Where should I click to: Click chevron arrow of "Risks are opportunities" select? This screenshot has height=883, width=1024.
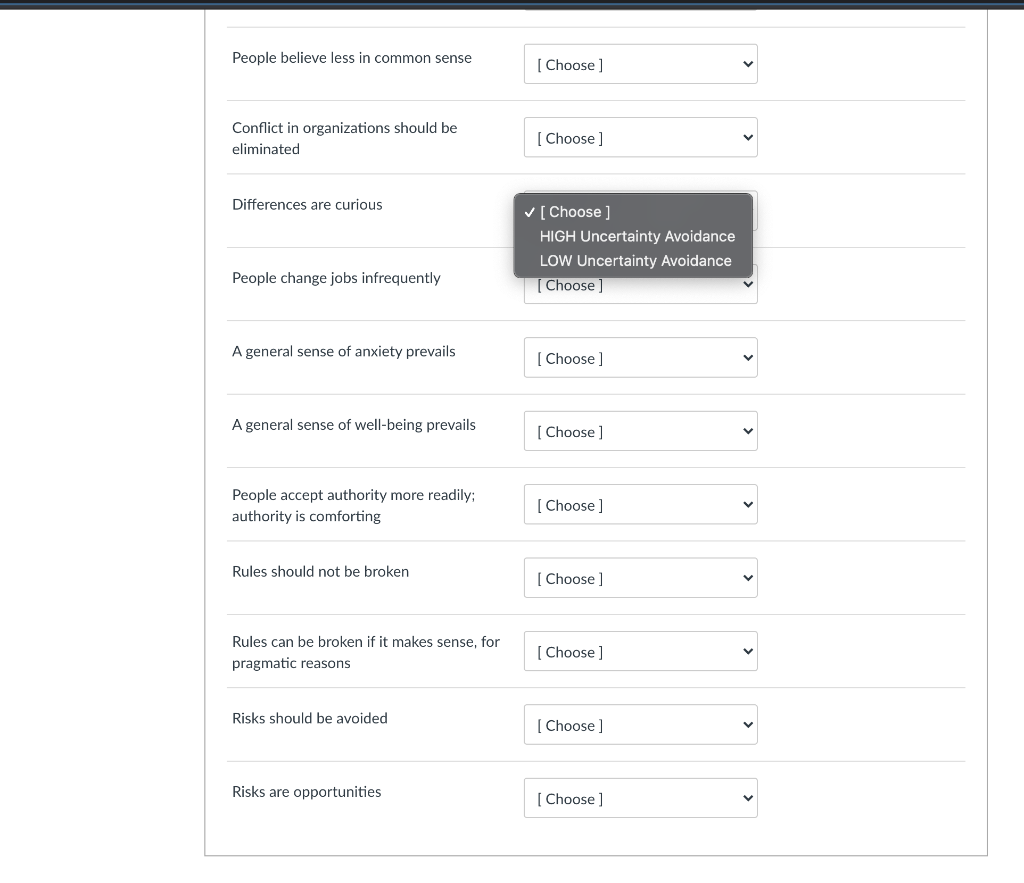pos(747,799)
